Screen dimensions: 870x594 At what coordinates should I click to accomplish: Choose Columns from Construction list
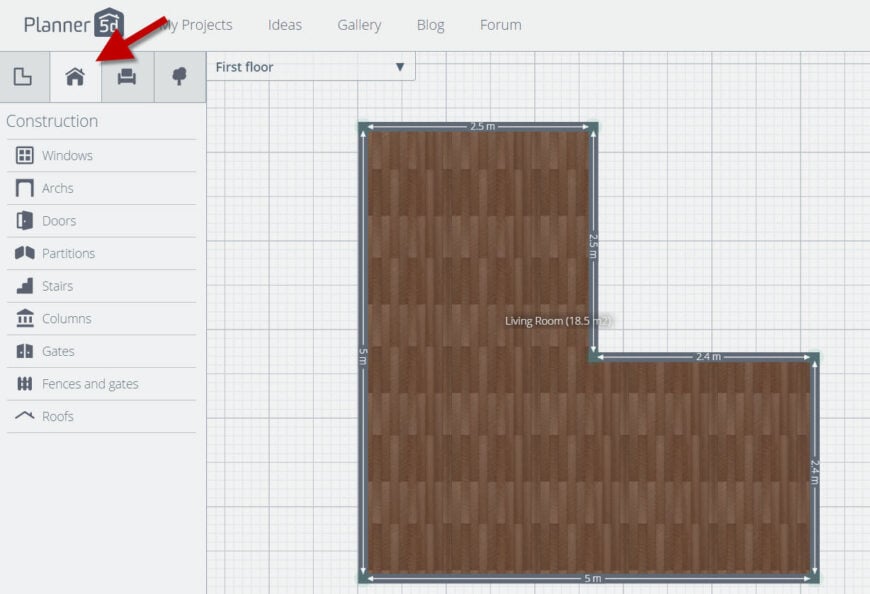(67, 319)
